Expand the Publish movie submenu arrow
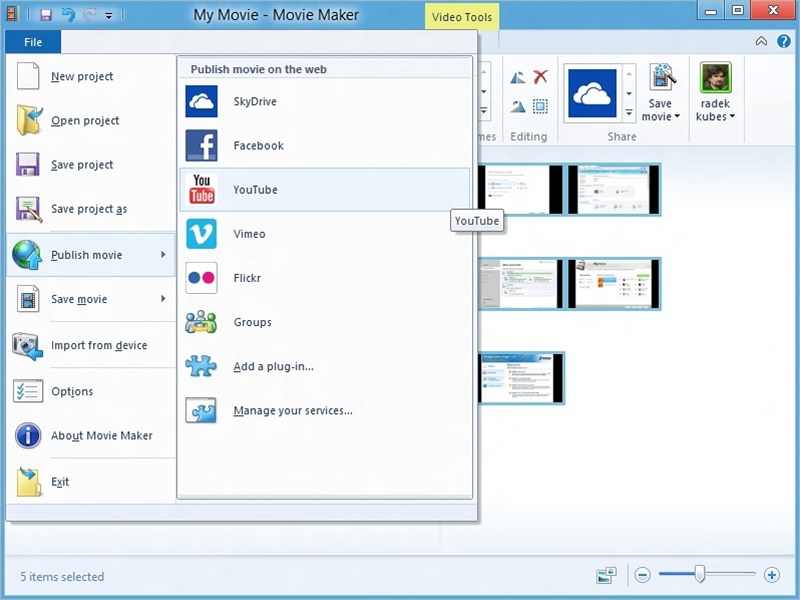 tap(163, 255)
